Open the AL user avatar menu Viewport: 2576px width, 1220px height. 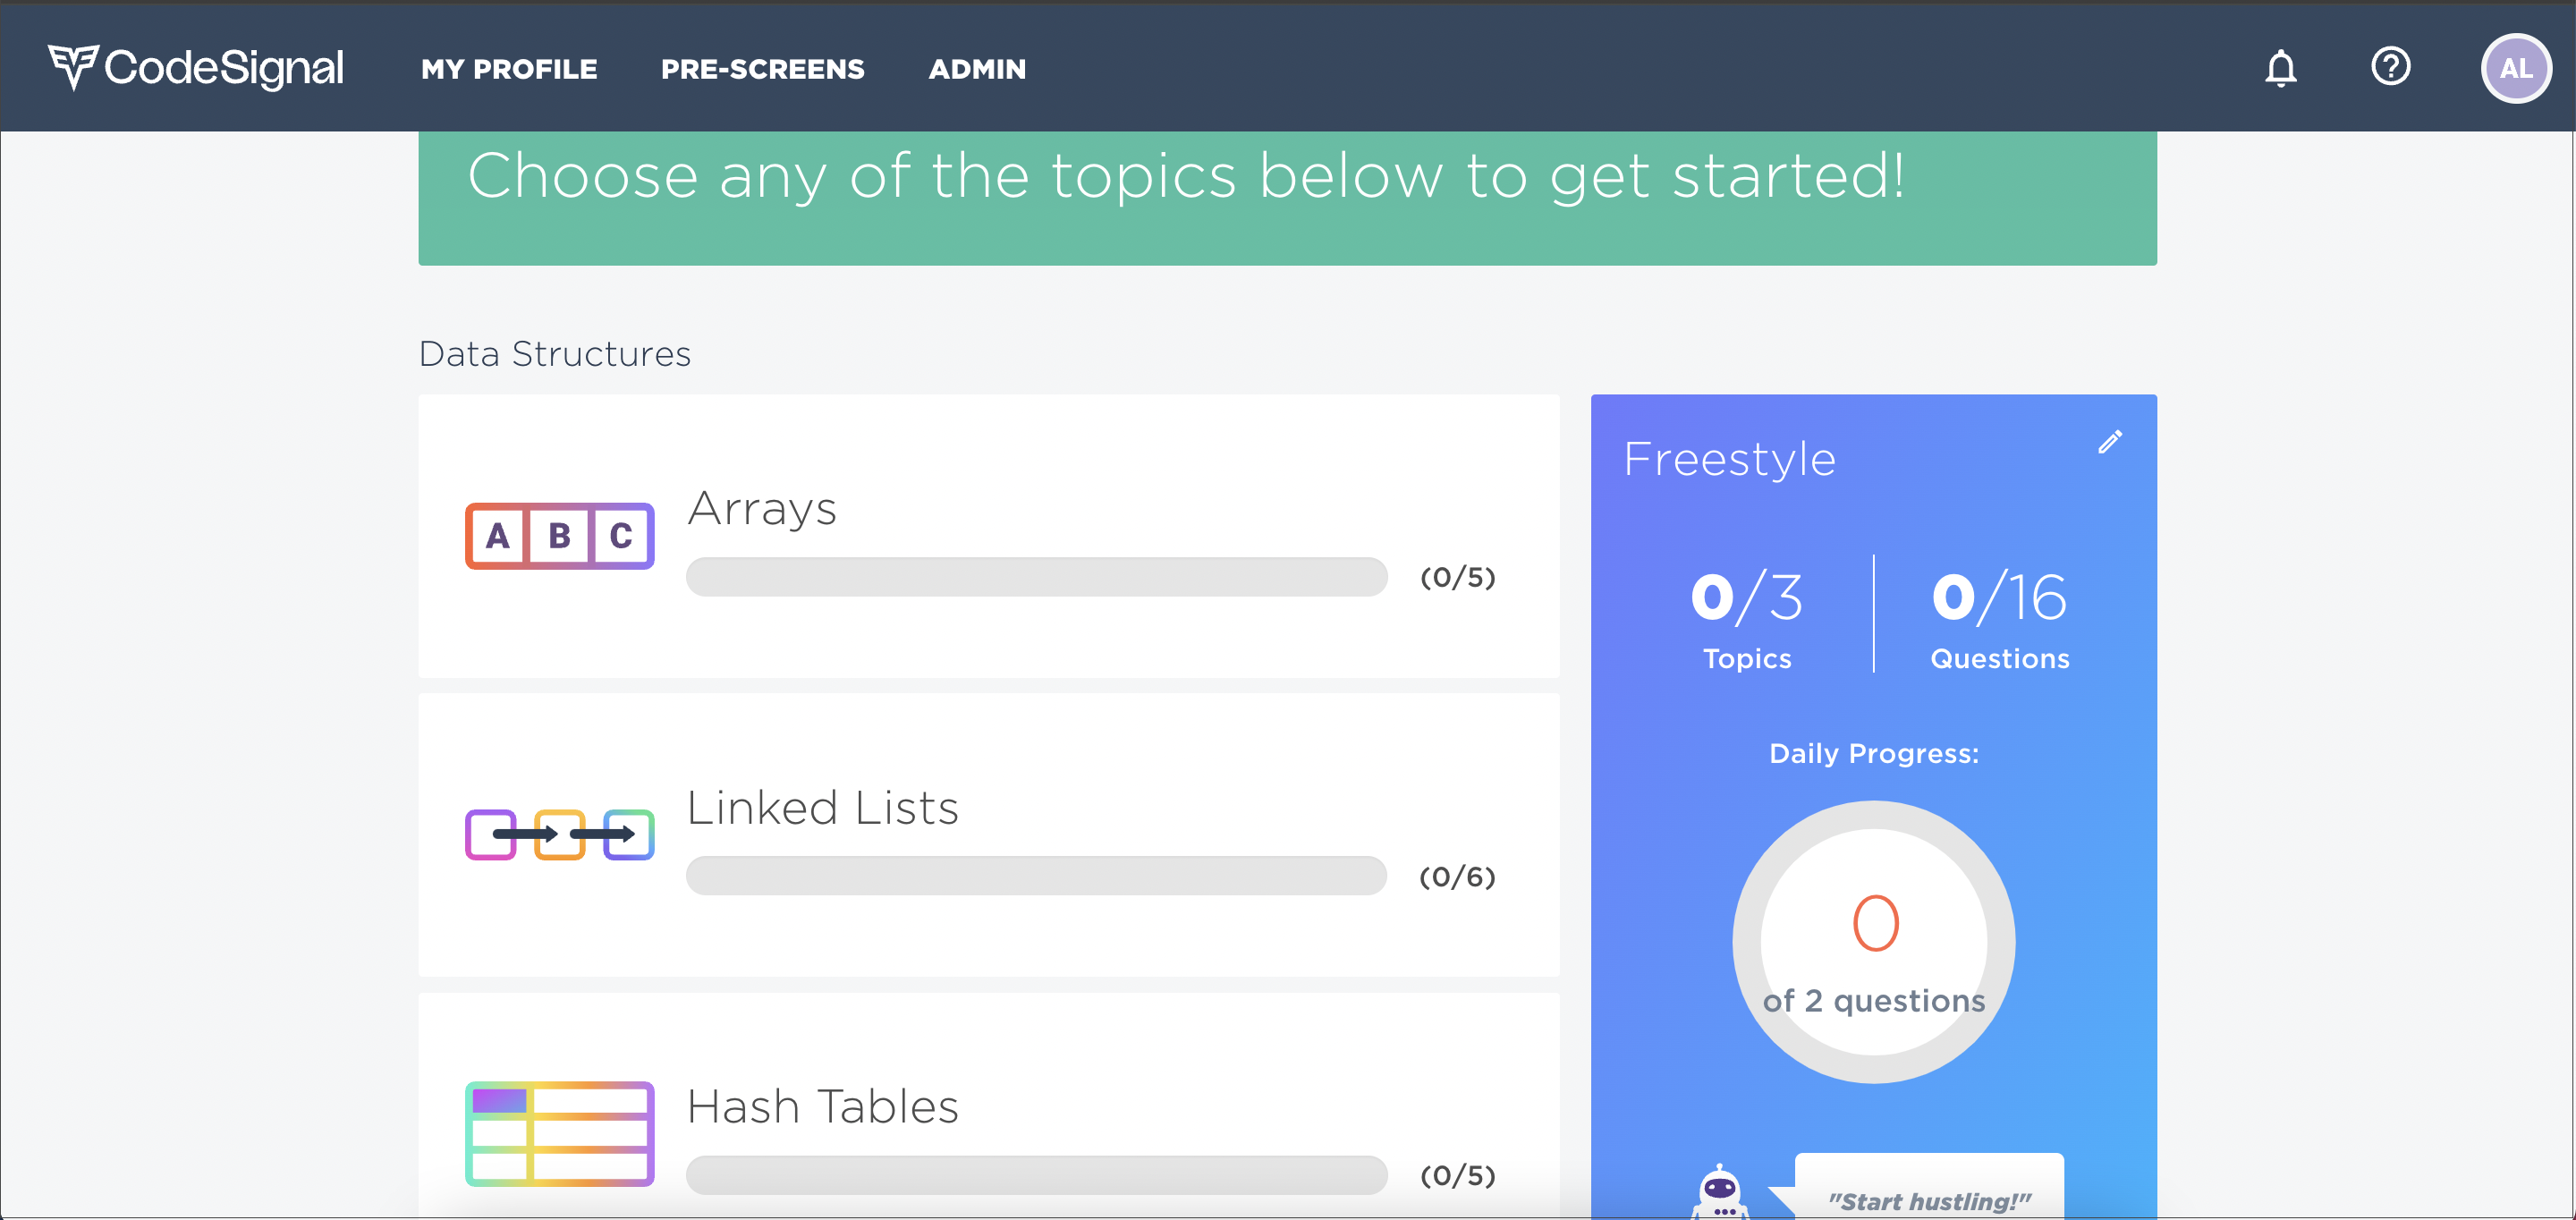pos(2515,68)
